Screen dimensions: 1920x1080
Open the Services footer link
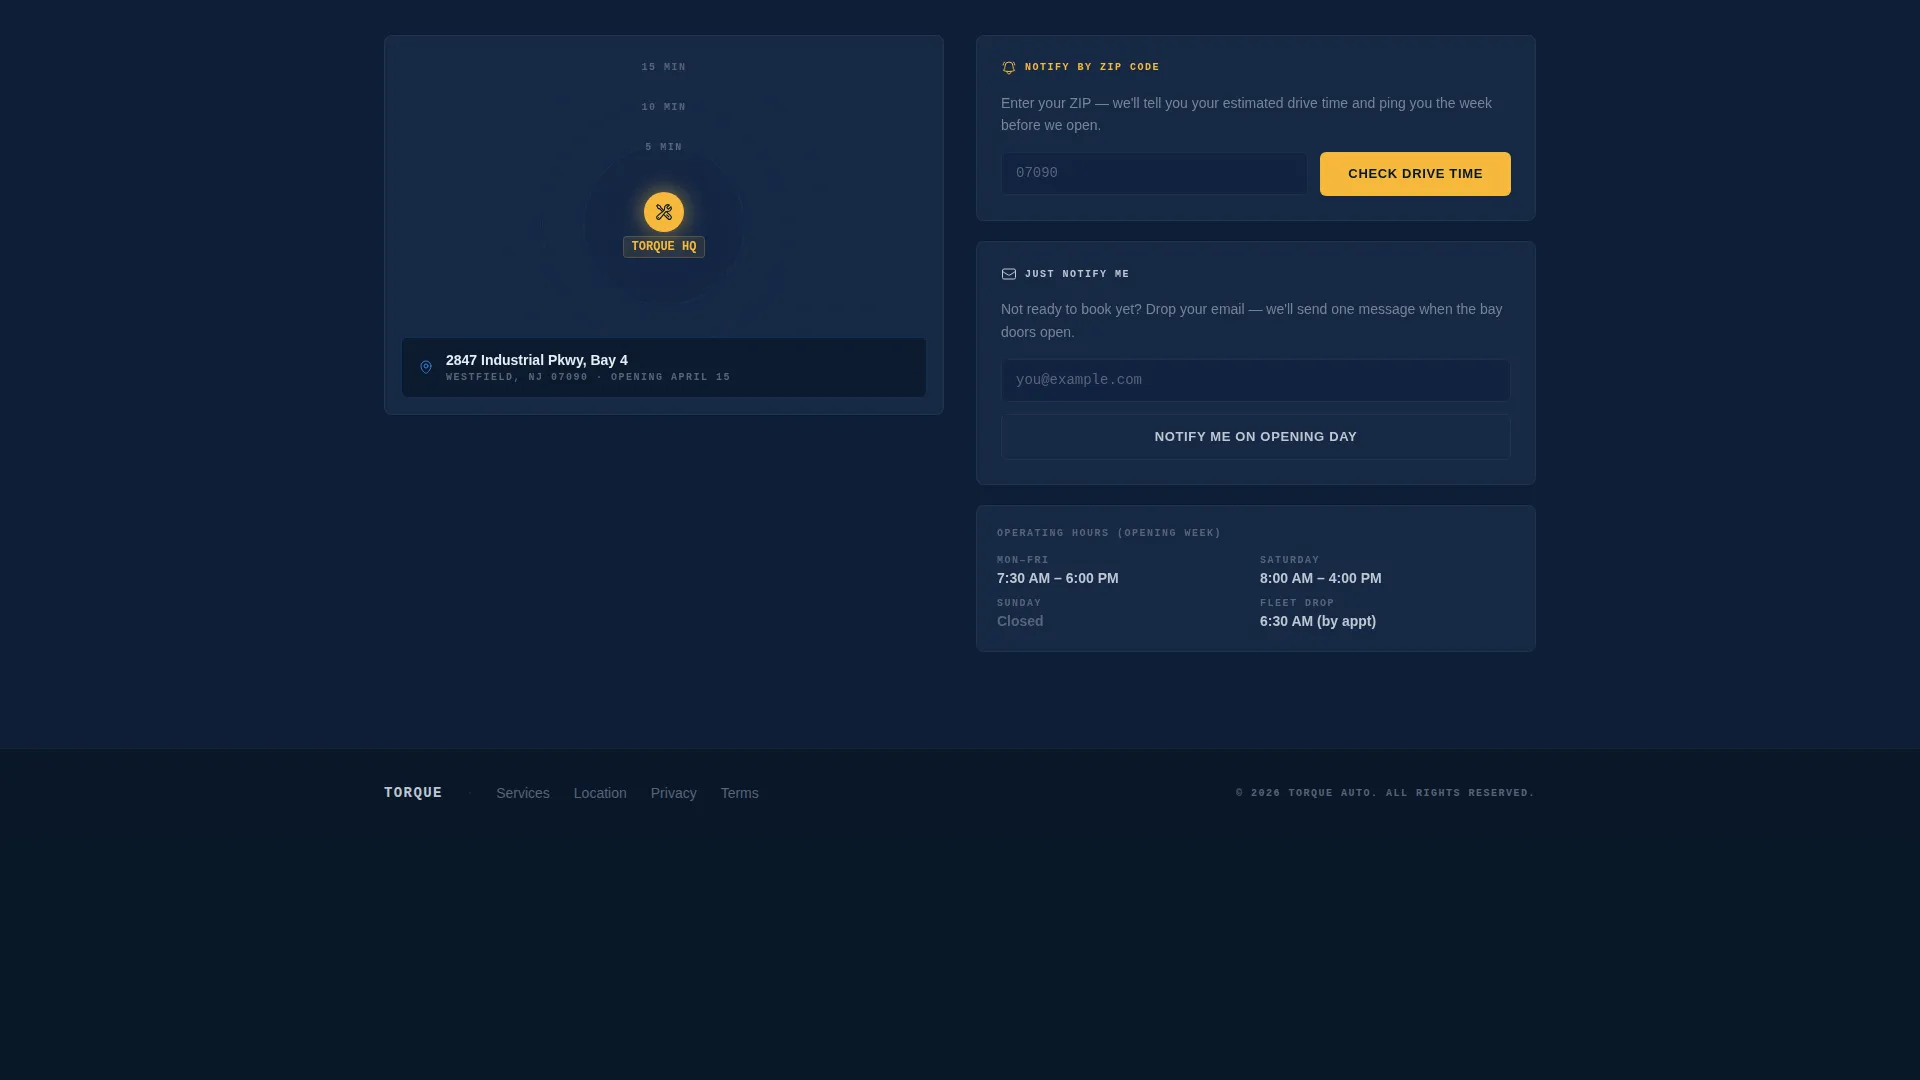click(x=523, y=793)
